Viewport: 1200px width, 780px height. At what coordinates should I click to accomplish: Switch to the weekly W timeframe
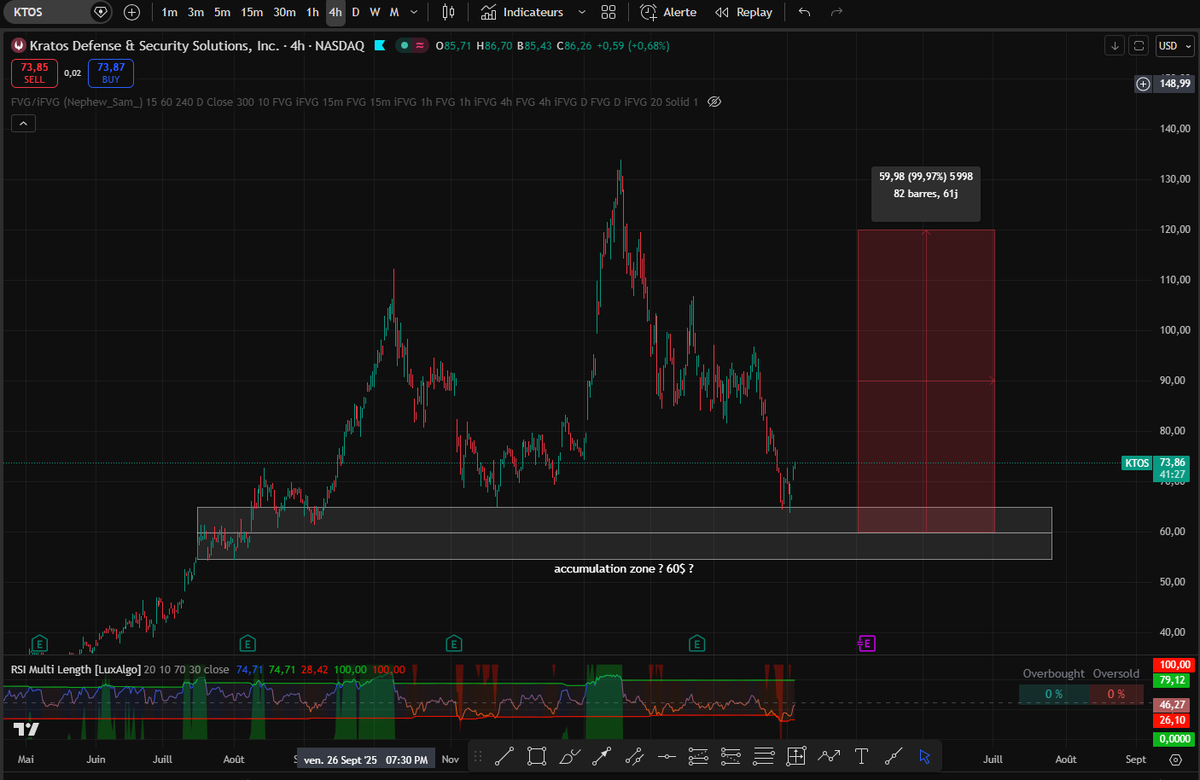[x=374, y=12]
